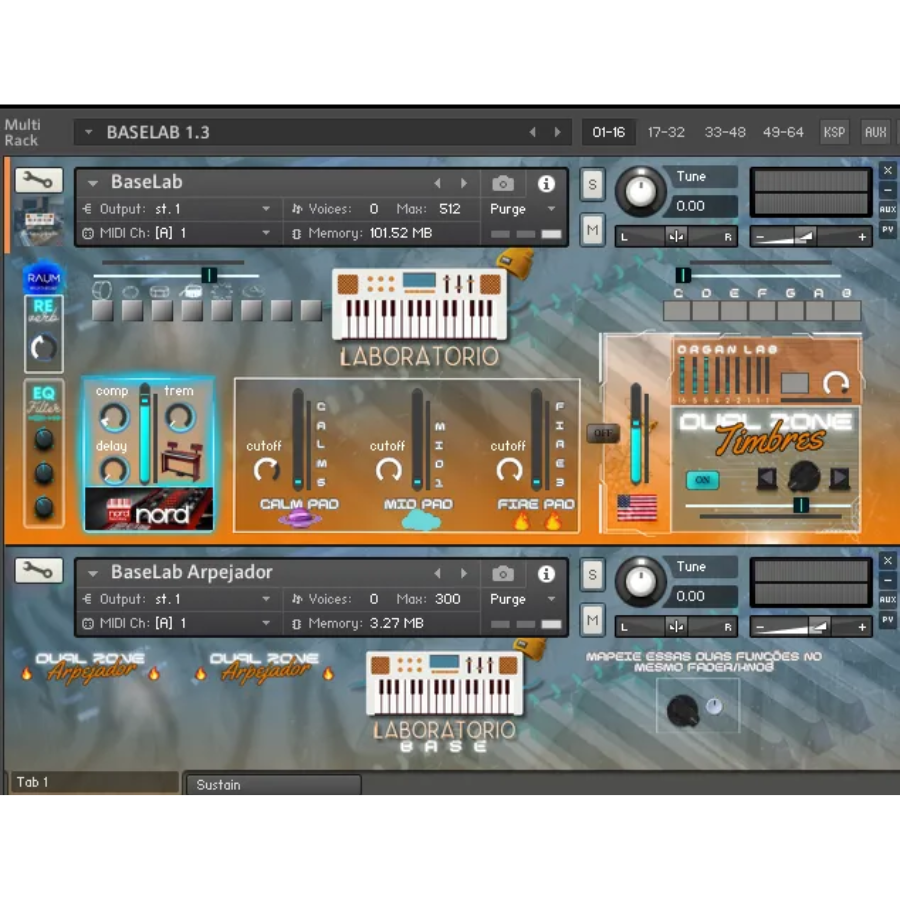900x900 pixels.
Task: Select Tab 1 at bottom
Action: point(95,782)
